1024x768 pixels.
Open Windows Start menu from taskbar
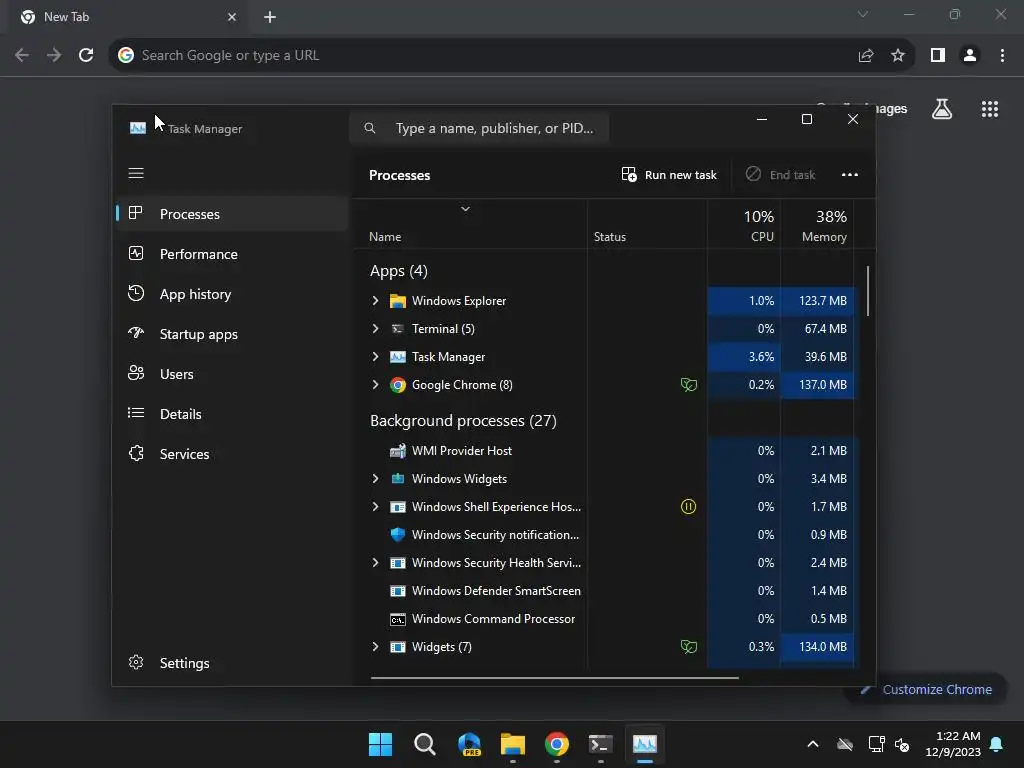tap(380, 744)
